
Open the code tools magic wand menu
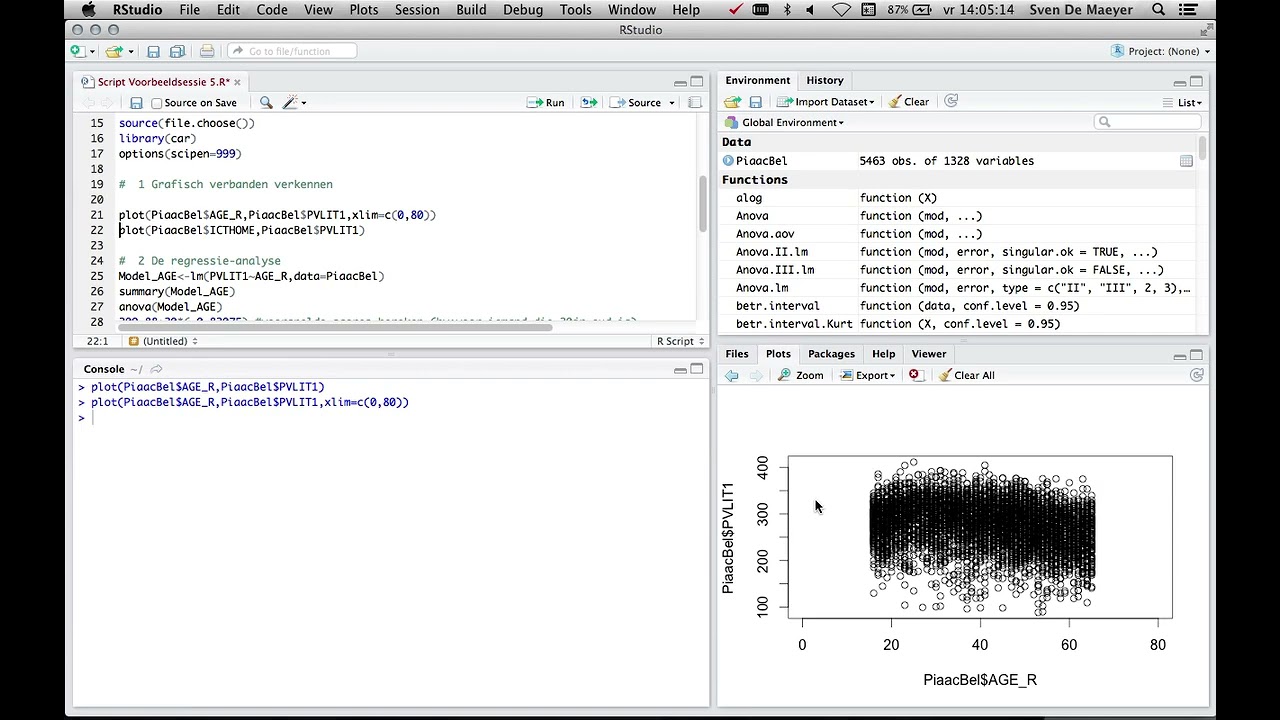[294, 102]
